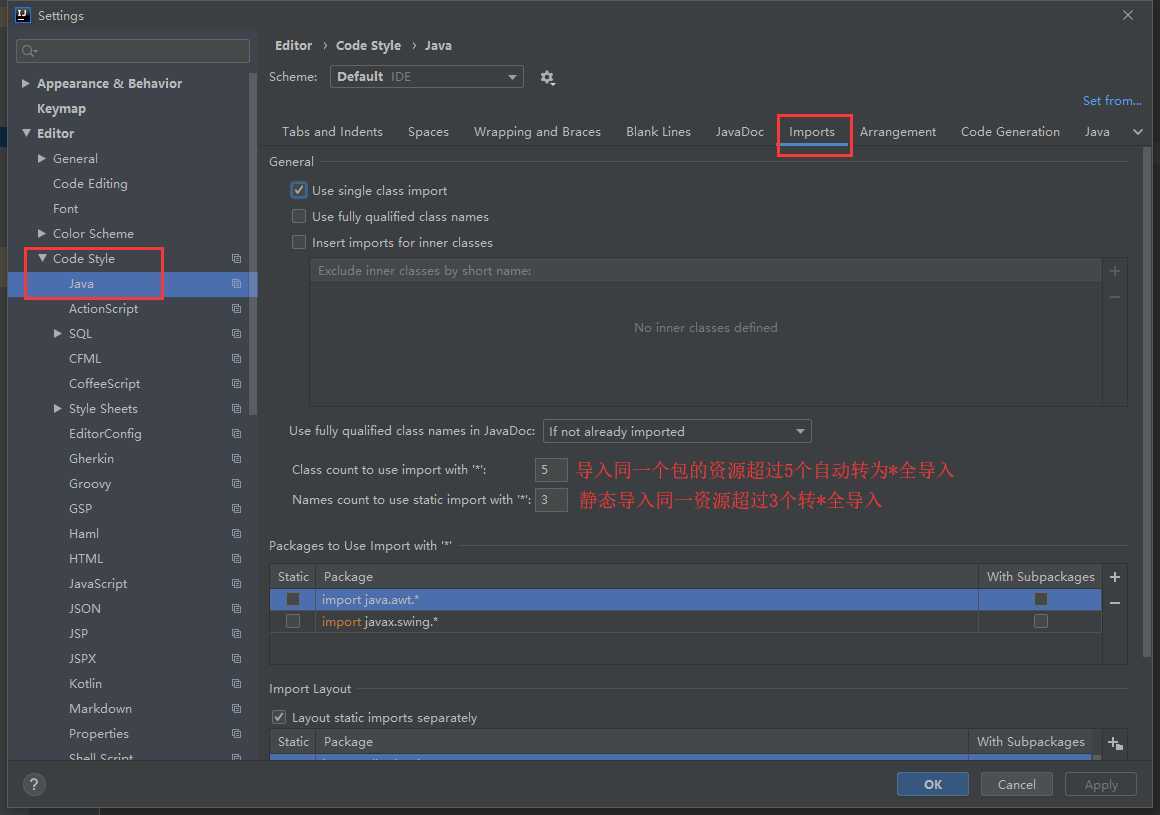Click the icon beside CoffeeScript row

point(236,384)
